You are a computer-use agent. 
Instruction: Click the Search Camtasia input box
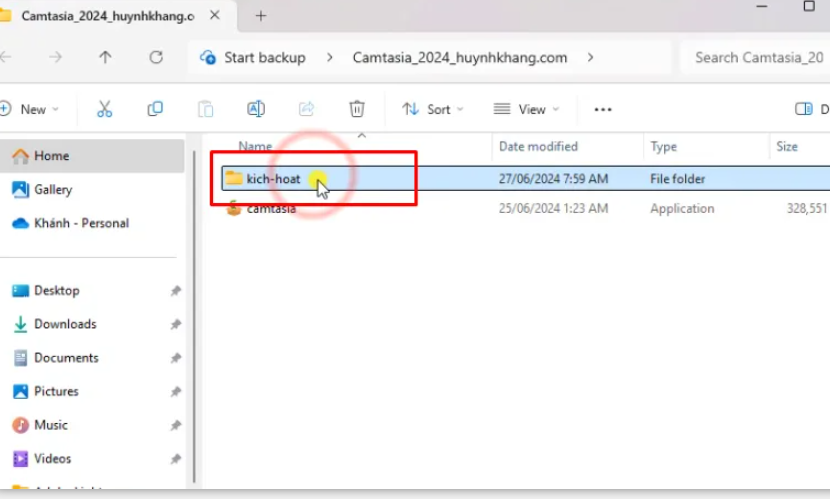(757, 58)
